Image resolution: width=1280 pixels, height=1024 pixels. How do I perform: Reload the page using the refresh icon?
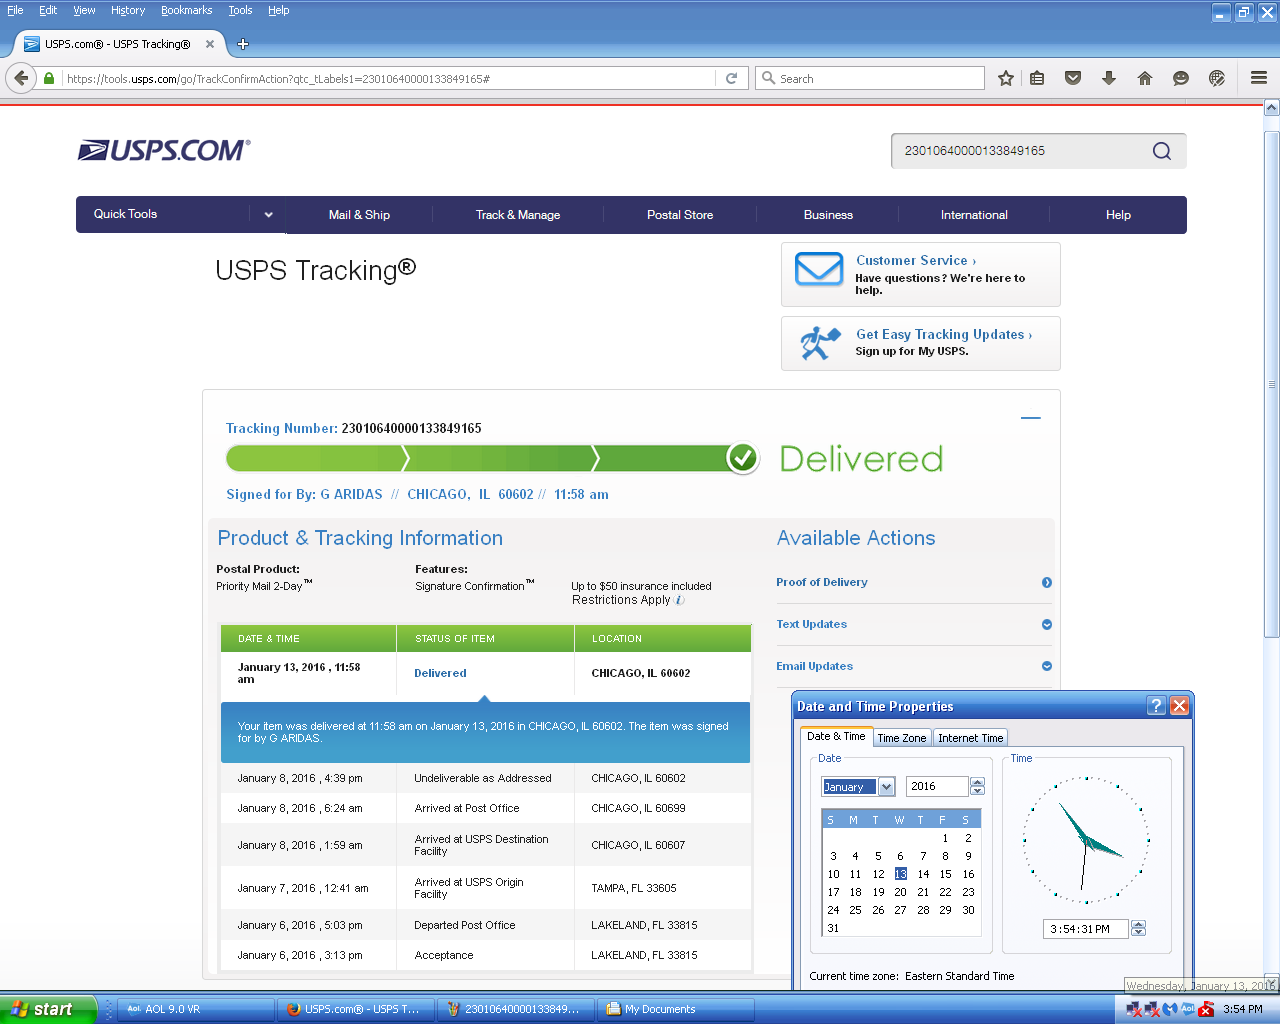pyautogui.click(x=731, y=78)
